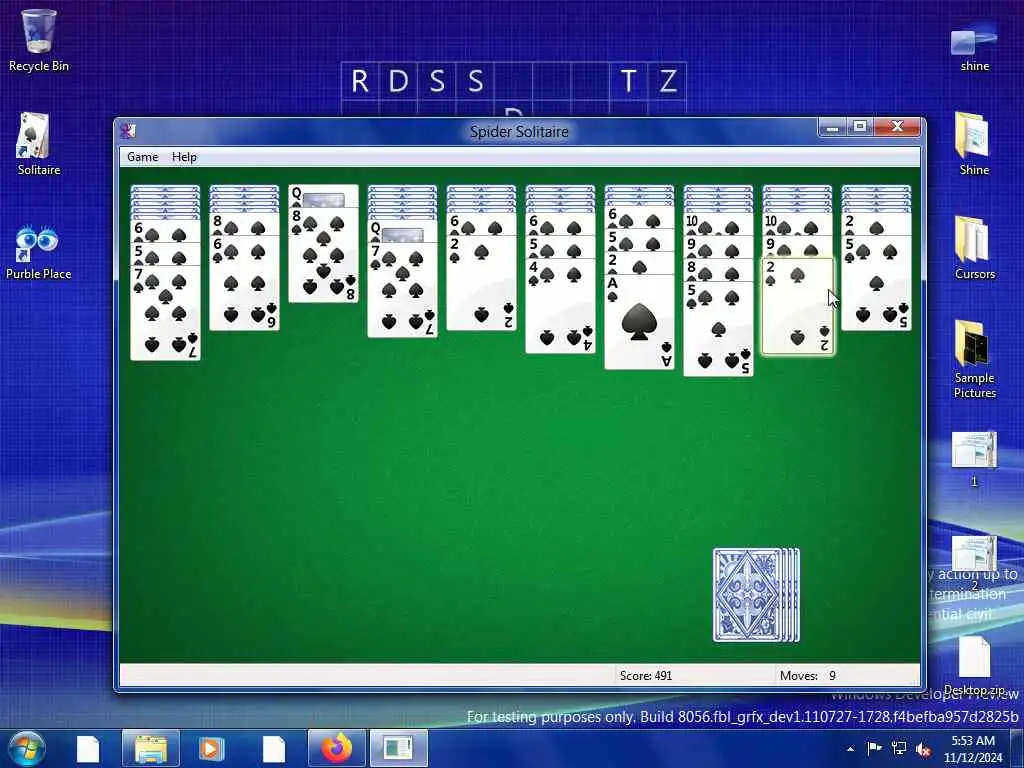Select the bottom 2 of spades in fifth column
Screen dimensions: 1024x768
click(481, 283)
